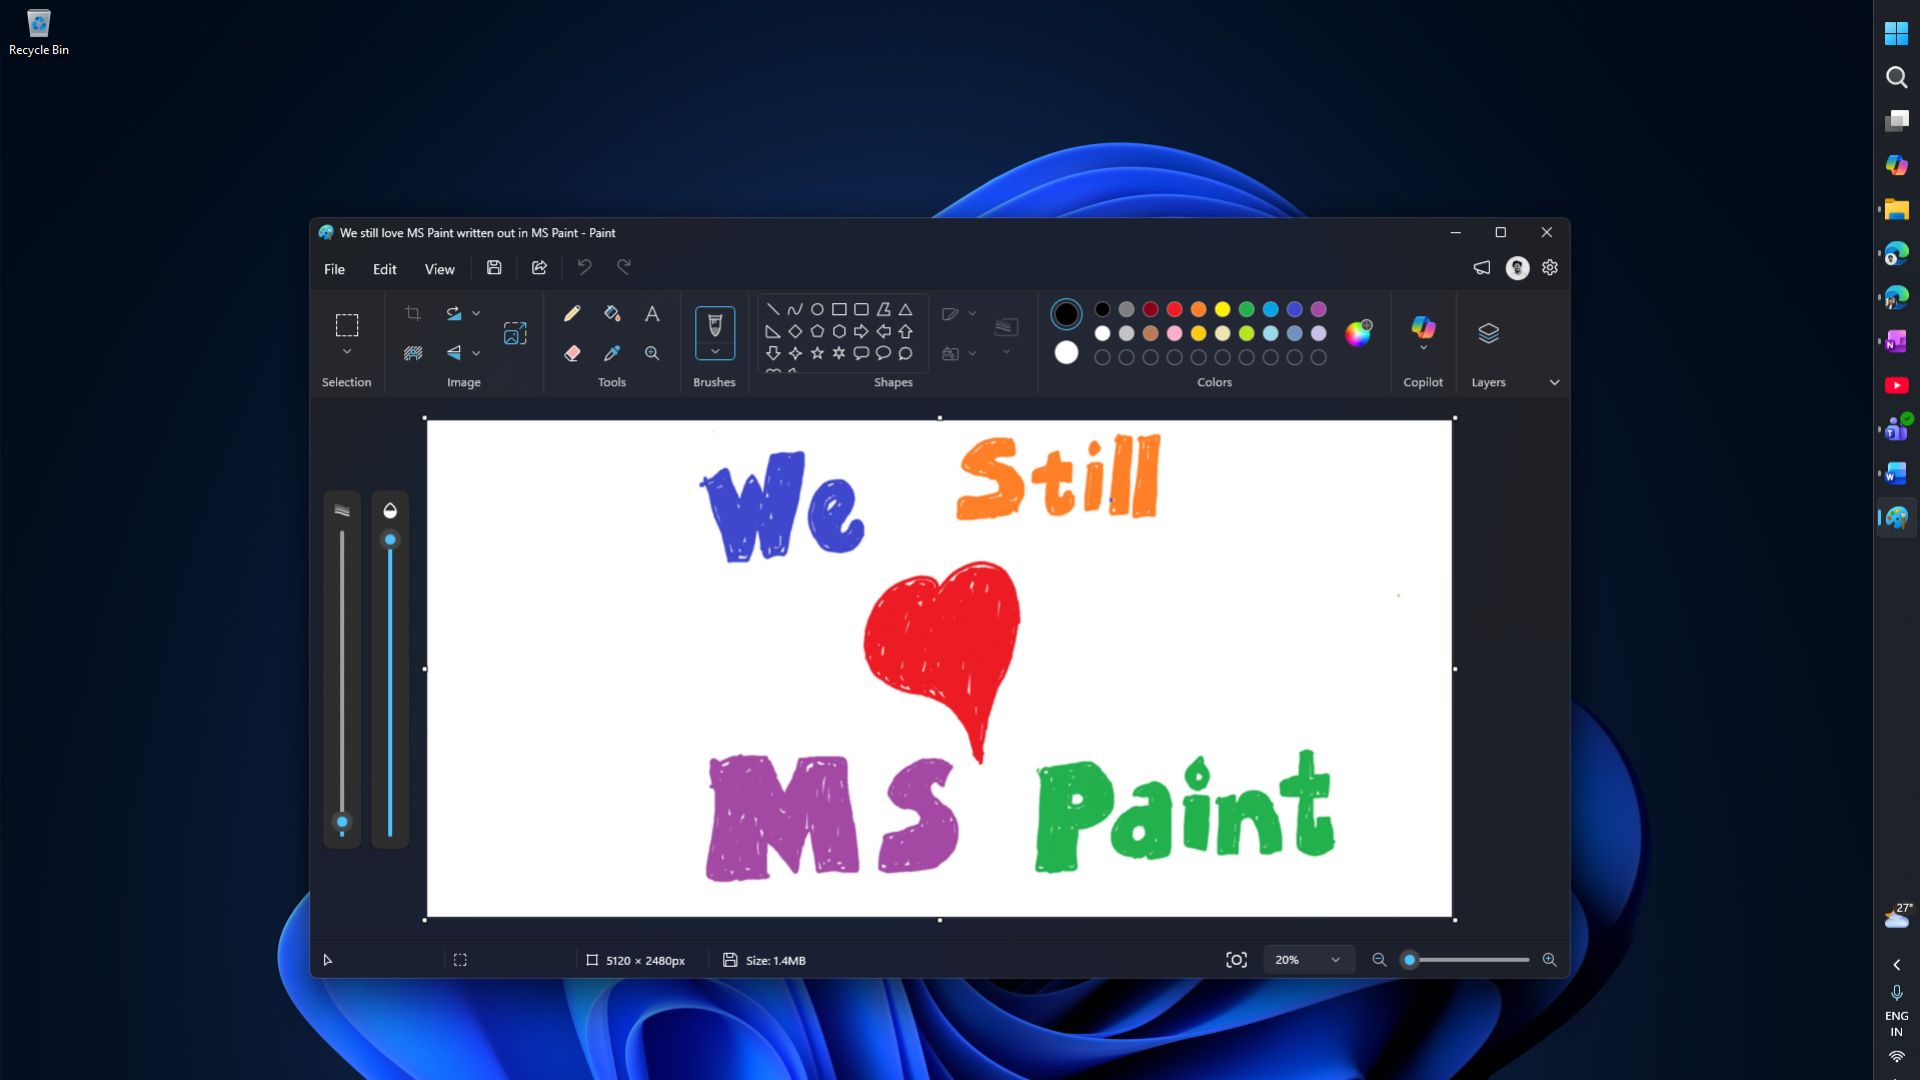Open the Edit colors wheel
1920x1080 pixels.
[x=1358, y=333]
